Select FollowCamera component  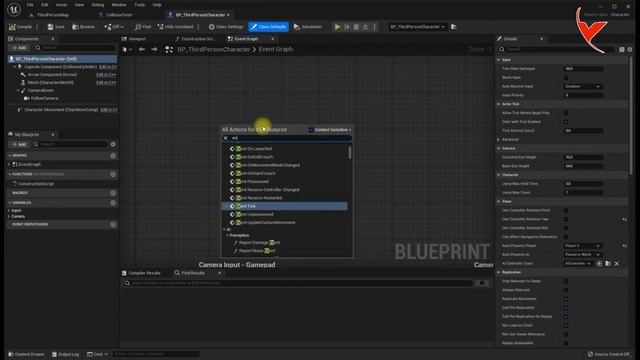[x=44, y=98]
